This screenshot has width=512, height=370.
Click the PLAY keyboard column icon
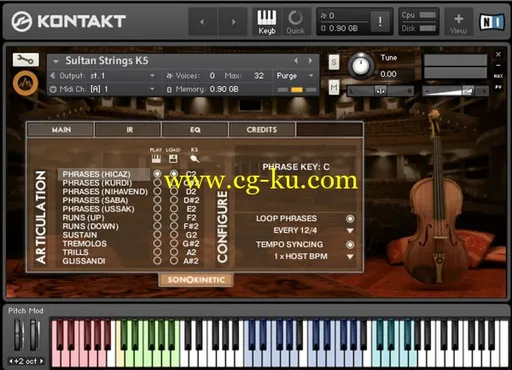[x=156, y=159]
